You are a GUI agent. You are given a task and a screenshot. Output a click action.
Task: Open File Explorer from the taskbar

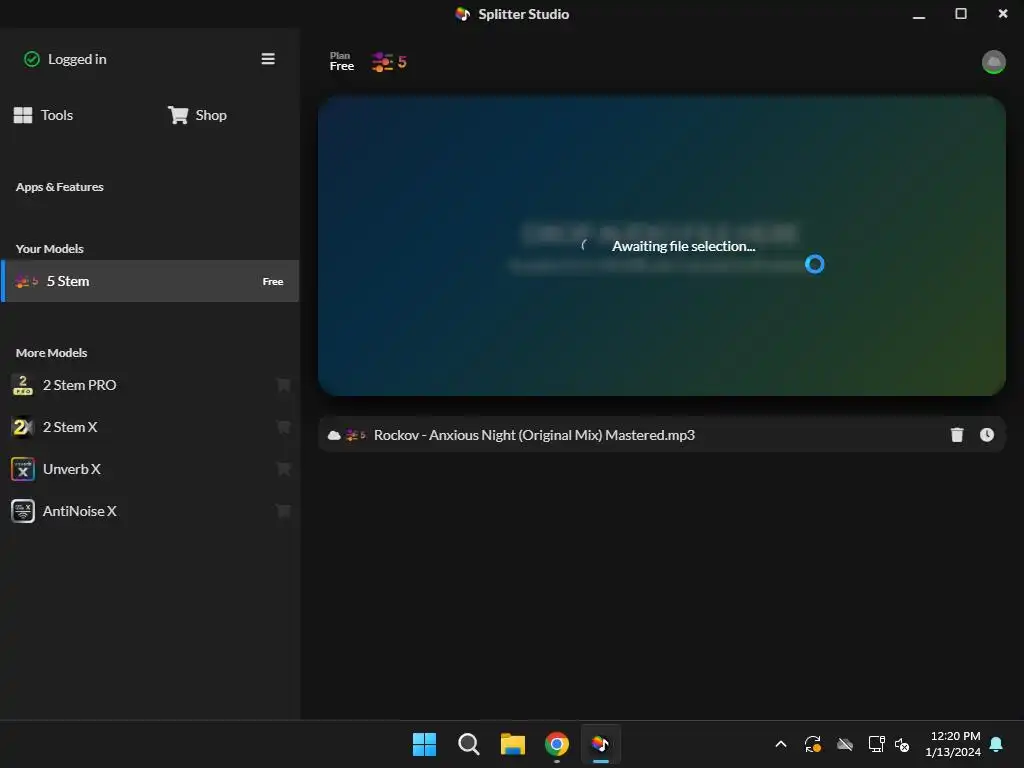[513, 744]
